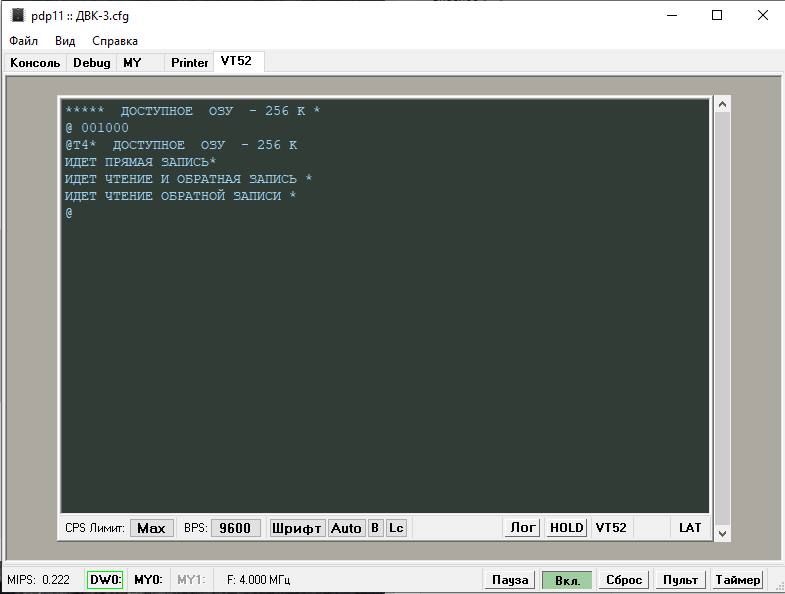785x594 pixels.
Task: Switch to the Консоль tab
Action: click(x=36, y=63)
